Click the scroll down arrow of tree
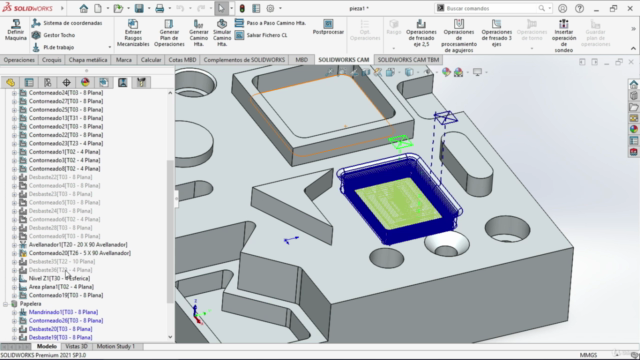 pos(170,337)
